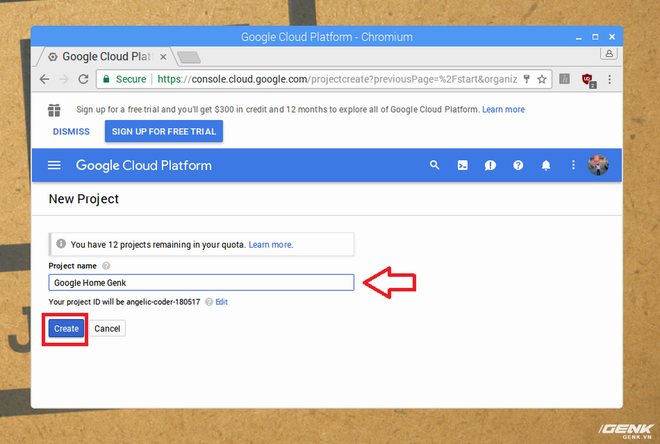Viewport: 660px width, 444px height.
Task: Activate the Cloud Shell terminal icon
Action: click(x=462, y=165)
